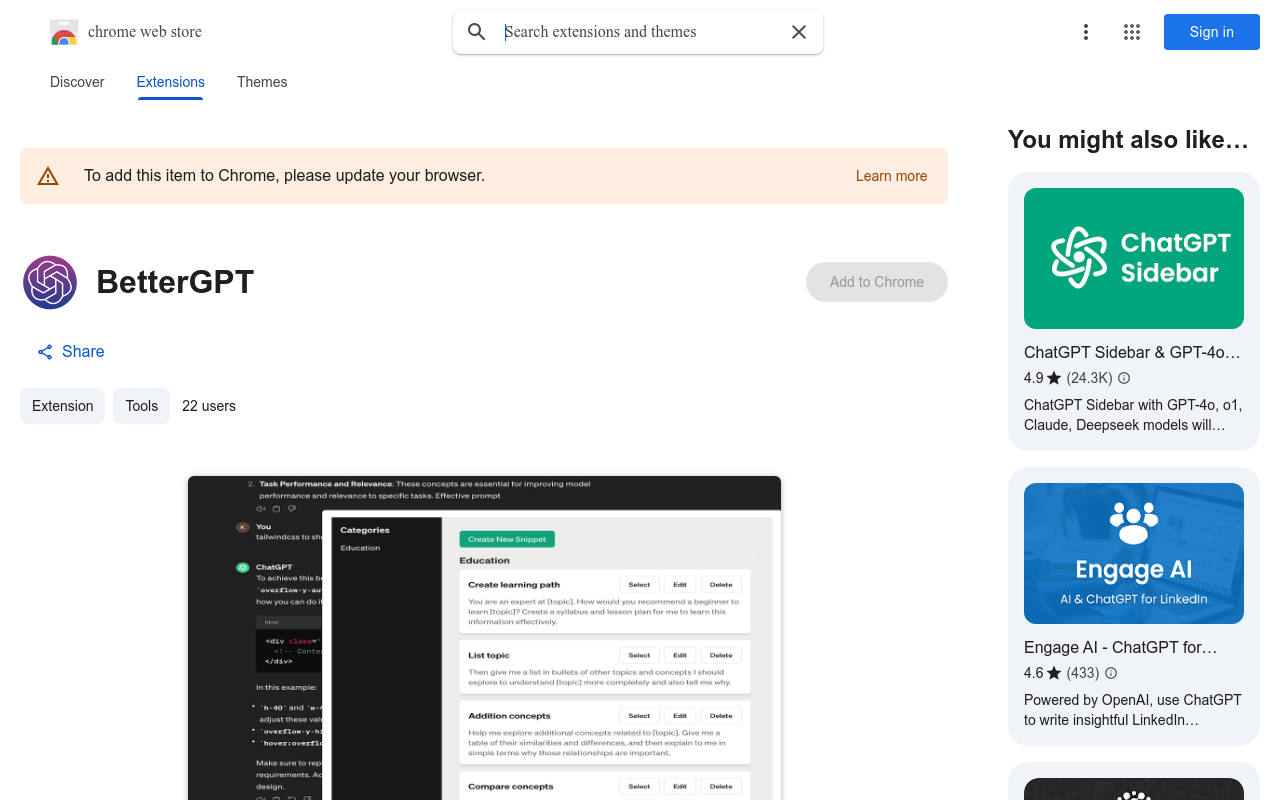Image resolution: width=1280 pixels, height=800 pixels.
Task: Click the chrome web store title text
Action: pyautogui.click(x=145, y=32)
